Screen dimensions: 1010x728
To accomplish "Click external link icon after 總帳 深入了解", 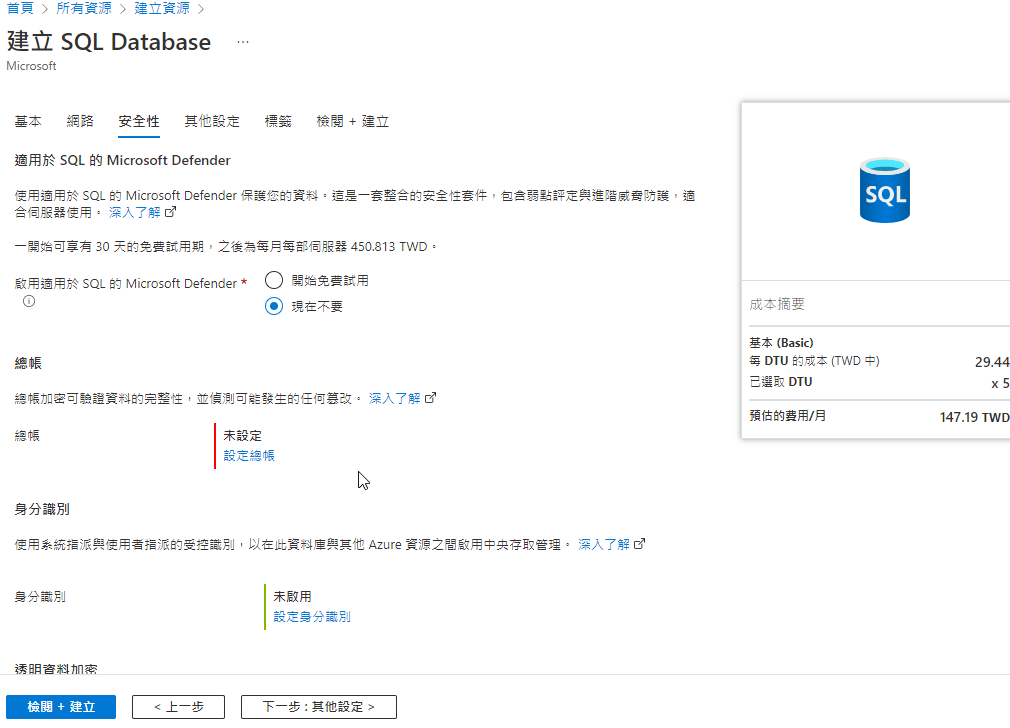I will (x=431, y=398).
